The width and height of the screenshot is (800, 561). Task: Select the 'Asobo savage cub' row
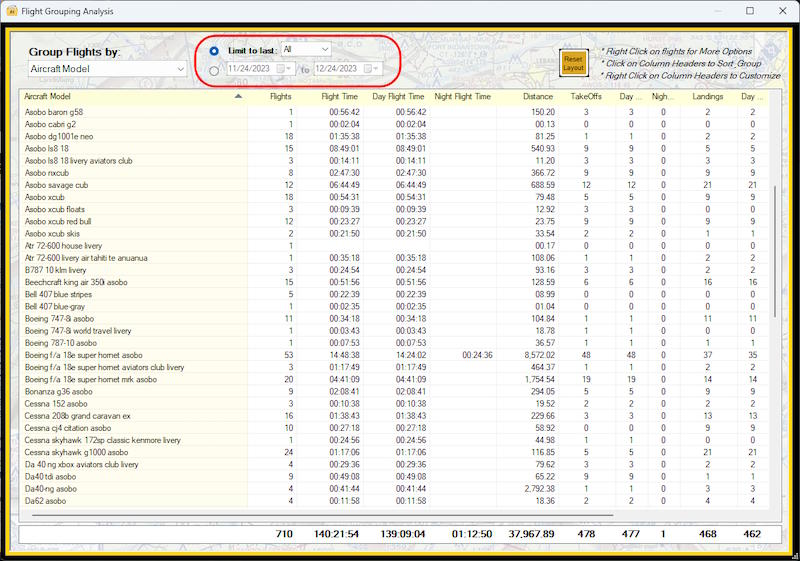click(x=393, y=185)
